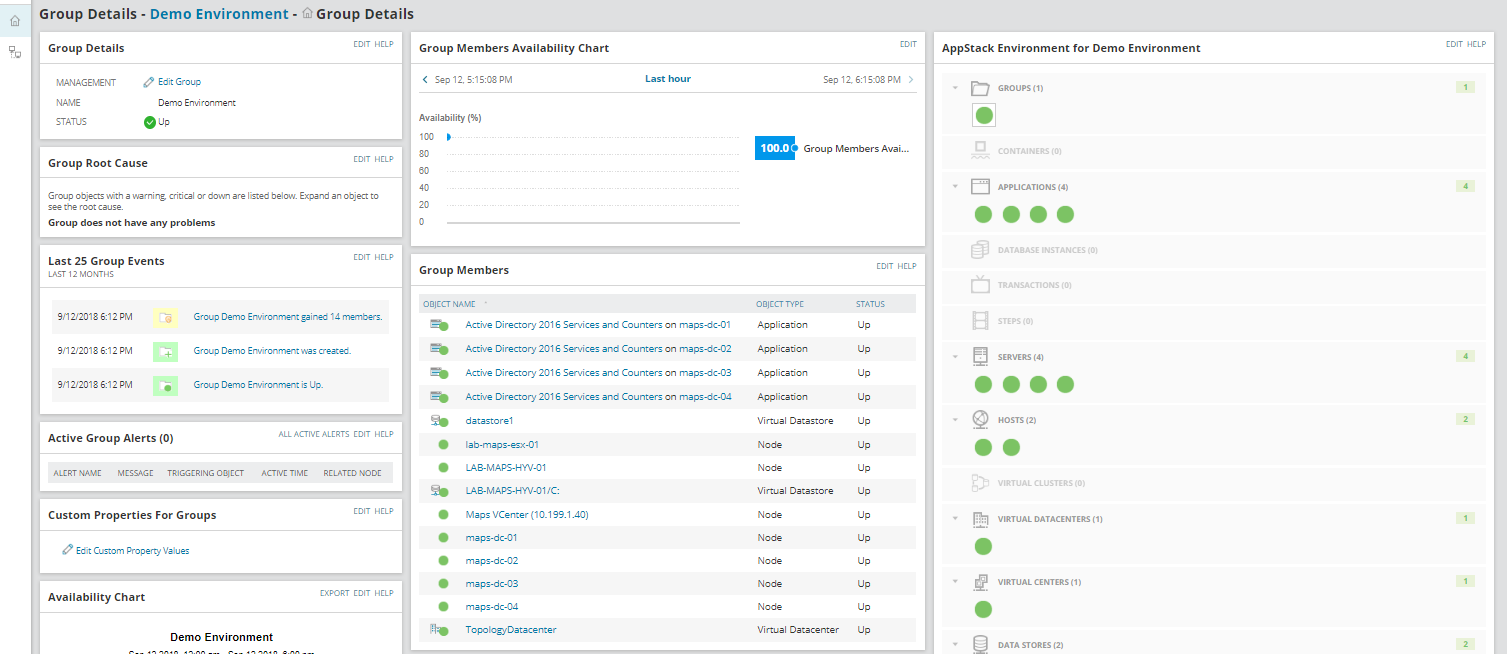Open Edit Group link
This screenshot has height=654, width=1507.
point(179,82)
